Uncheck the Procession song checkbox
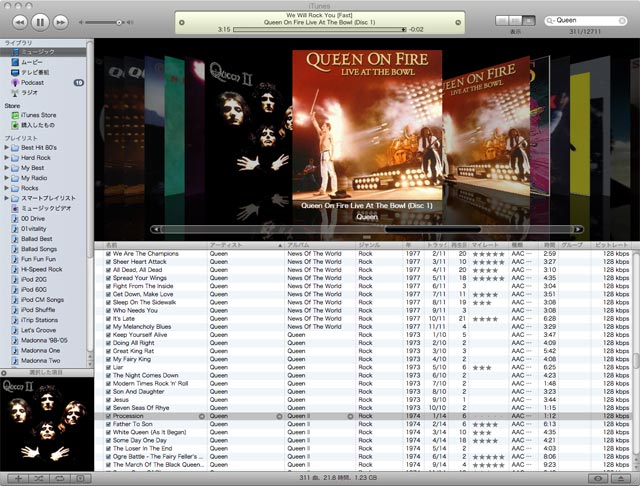The image size is (640, 486). click(109, 416)
